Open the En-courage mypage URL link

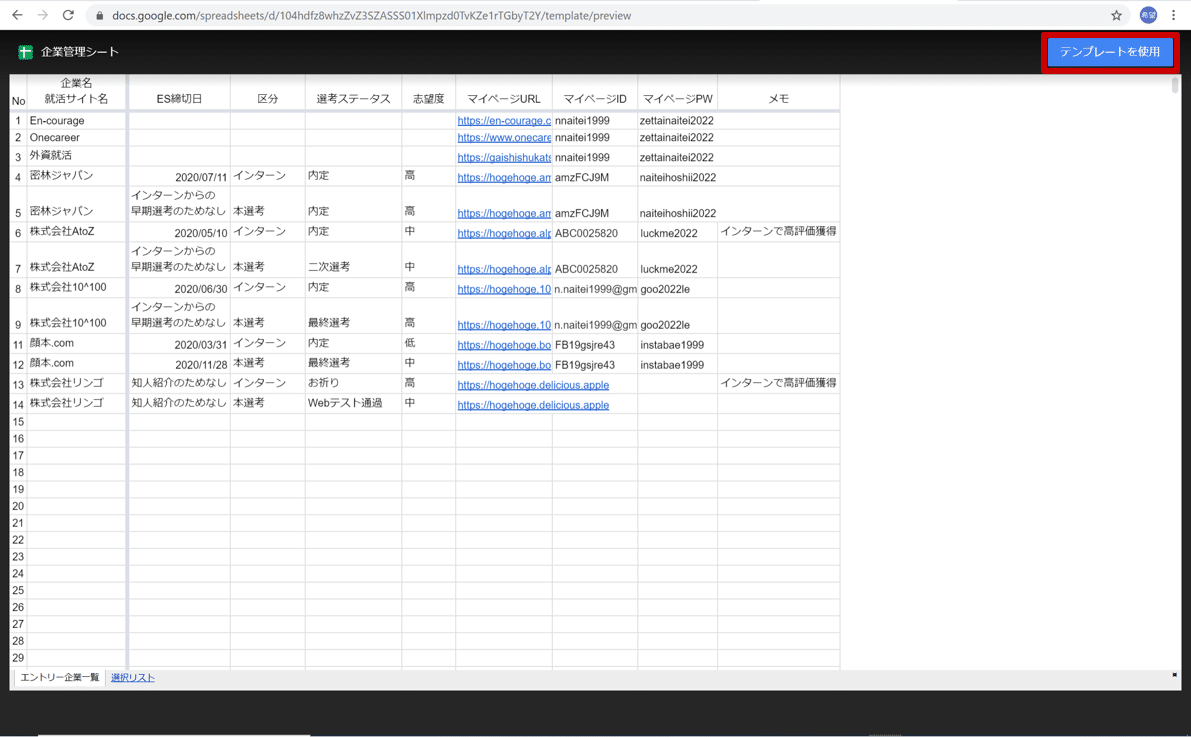504,120
